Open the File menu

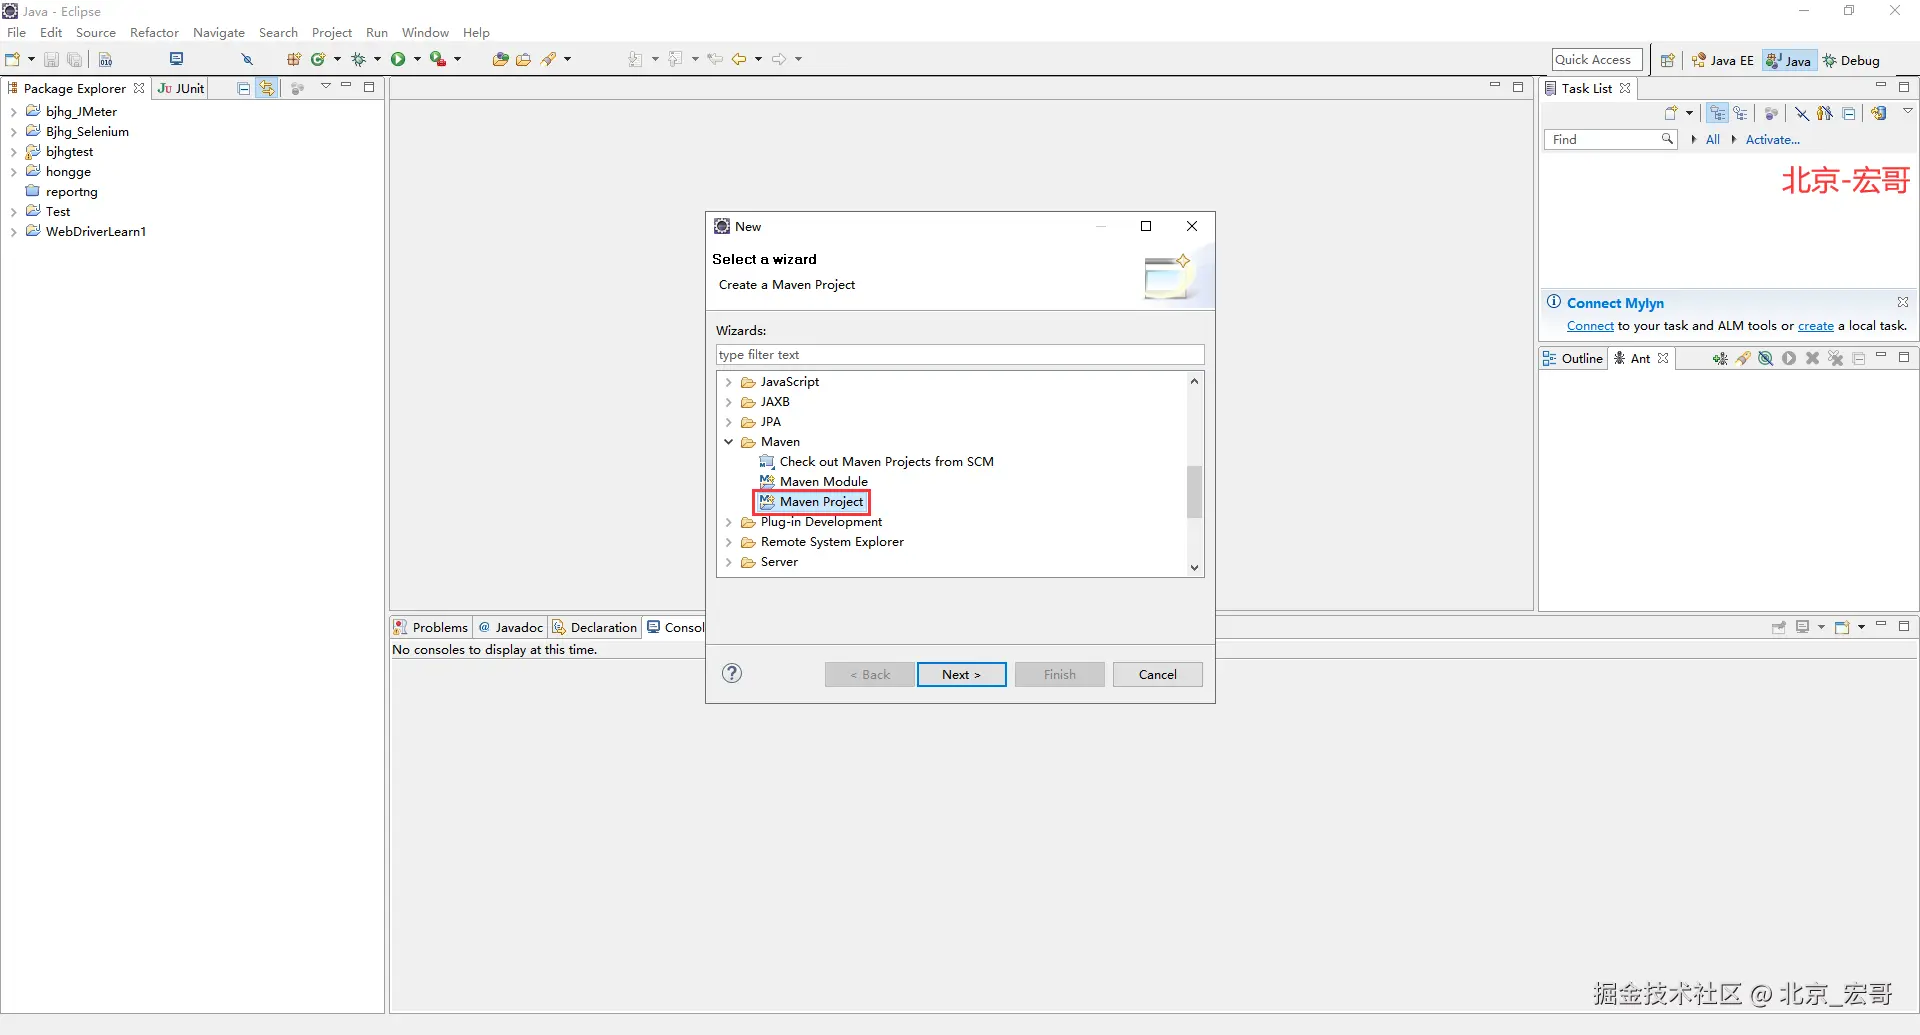click(17, 33)
